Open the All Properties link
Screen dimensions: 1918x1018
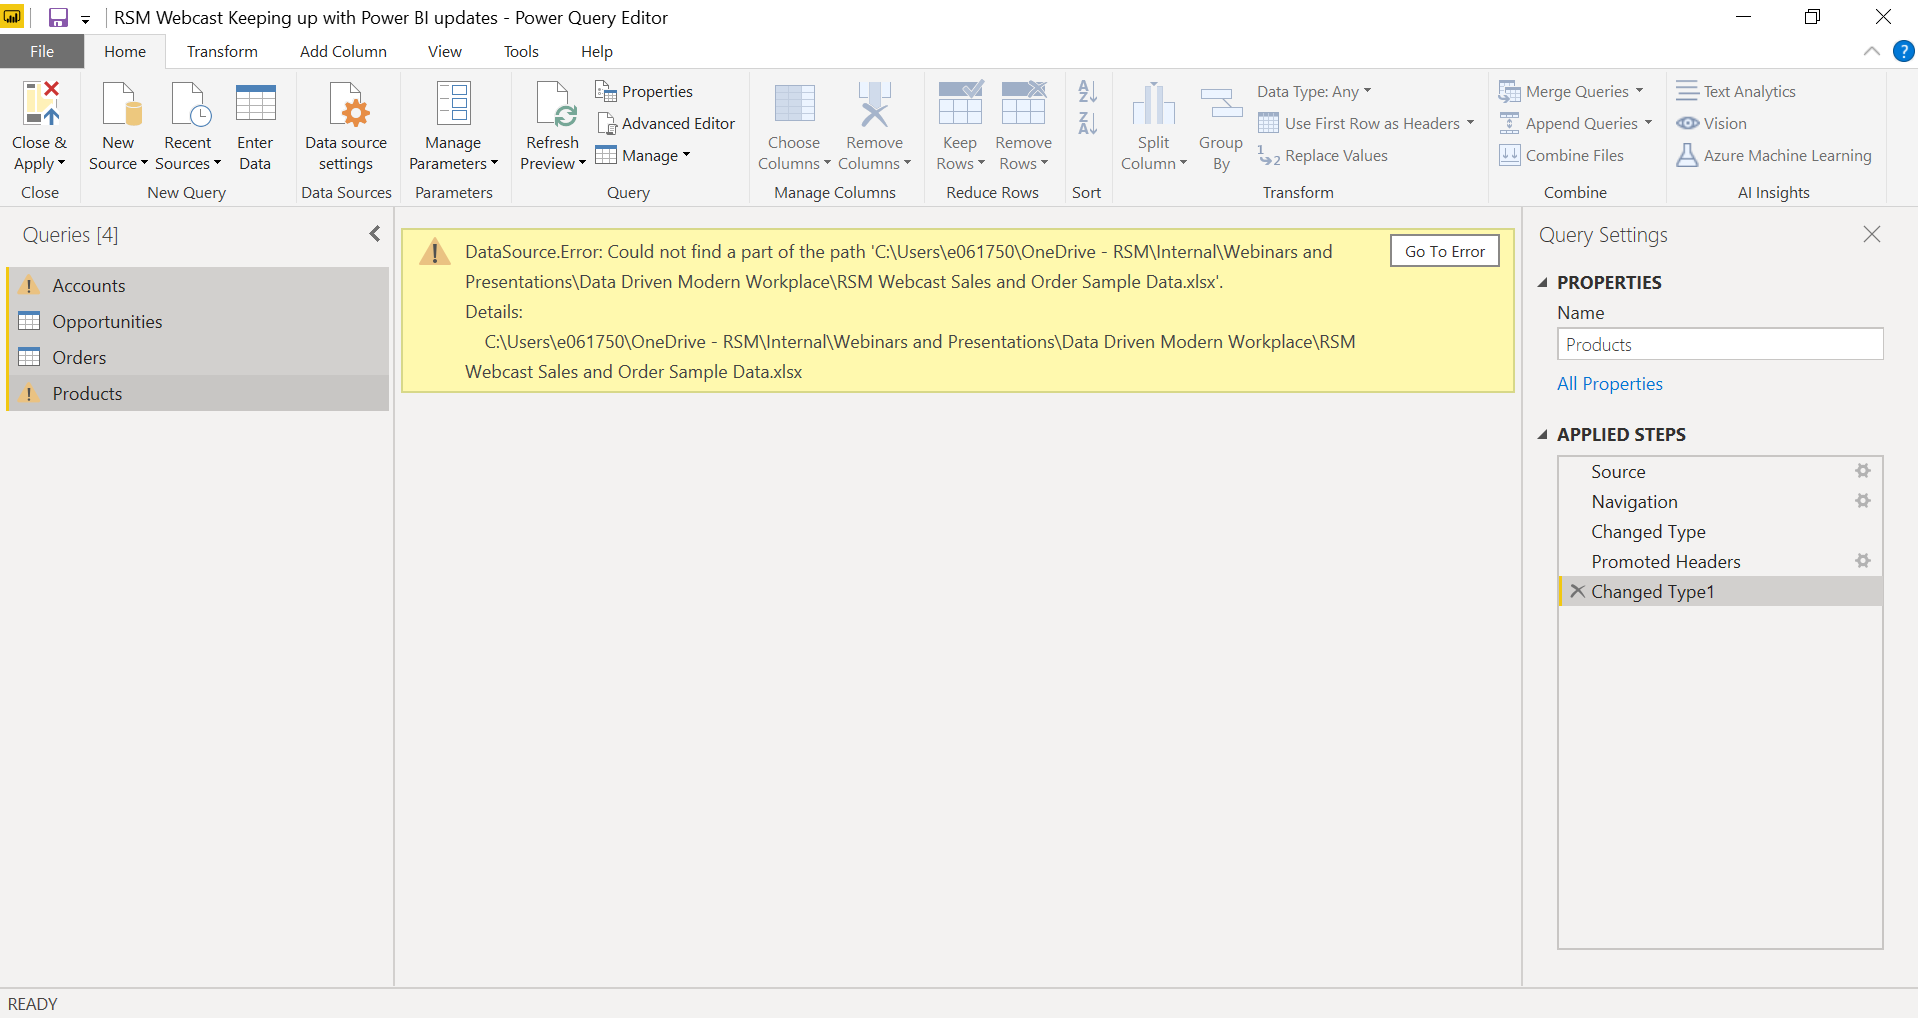pyautogui.click(x=1609, y=384)
